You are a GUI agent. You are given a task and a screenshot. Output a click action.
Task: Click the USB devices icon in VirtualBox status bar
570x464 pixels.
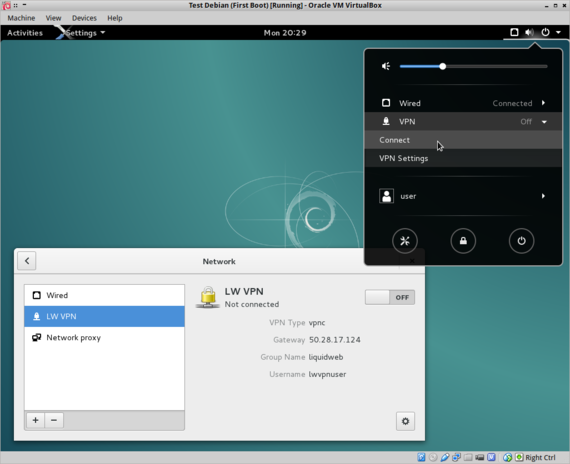click(445, 457)
